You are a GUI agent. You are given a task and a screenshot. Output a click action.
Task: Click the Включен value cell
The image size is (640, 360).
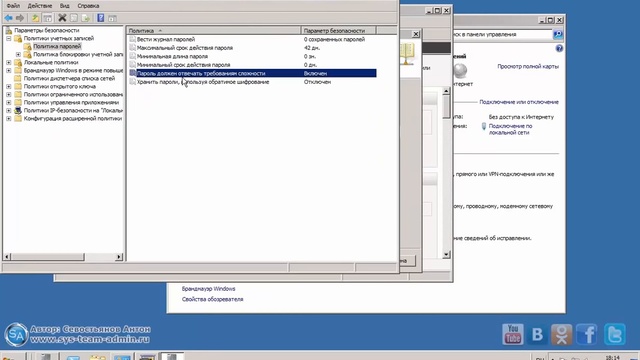click(x=315, y=73)
